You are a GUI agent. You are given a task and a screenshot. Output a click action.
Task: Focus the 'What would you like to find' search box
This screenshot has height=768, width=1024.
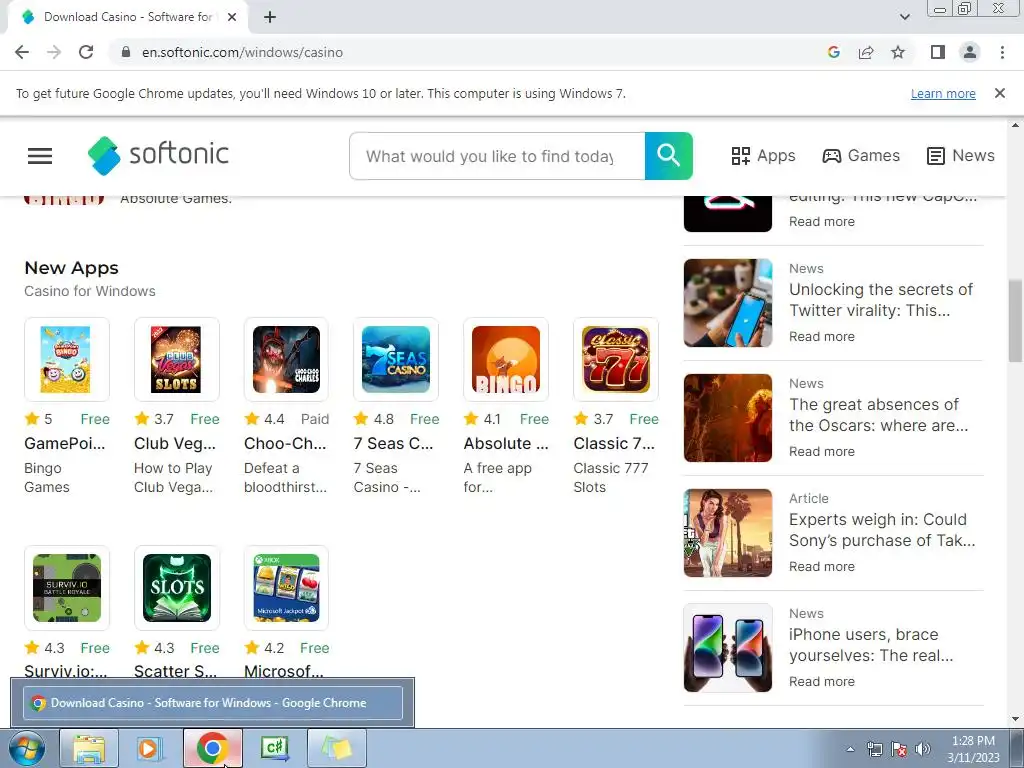pos(497,156)
